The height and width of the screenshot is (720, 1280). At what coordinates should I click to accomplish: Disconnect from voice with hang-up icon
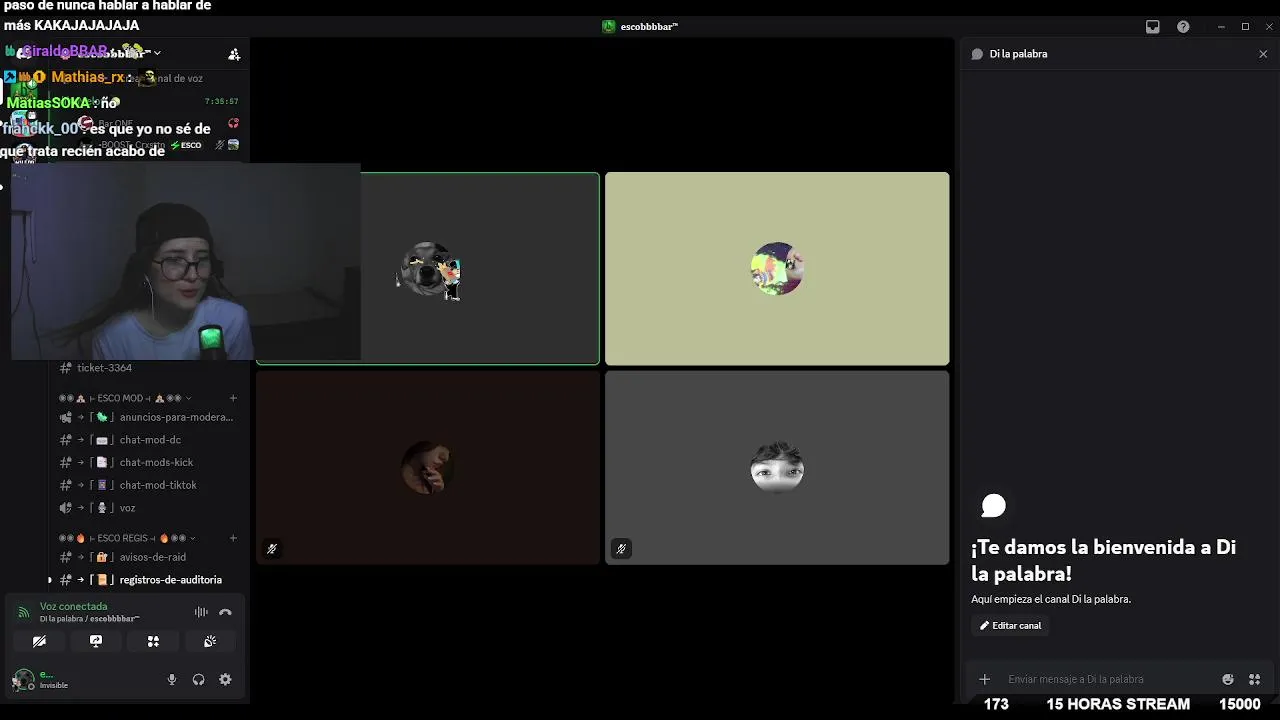point(225,612)
